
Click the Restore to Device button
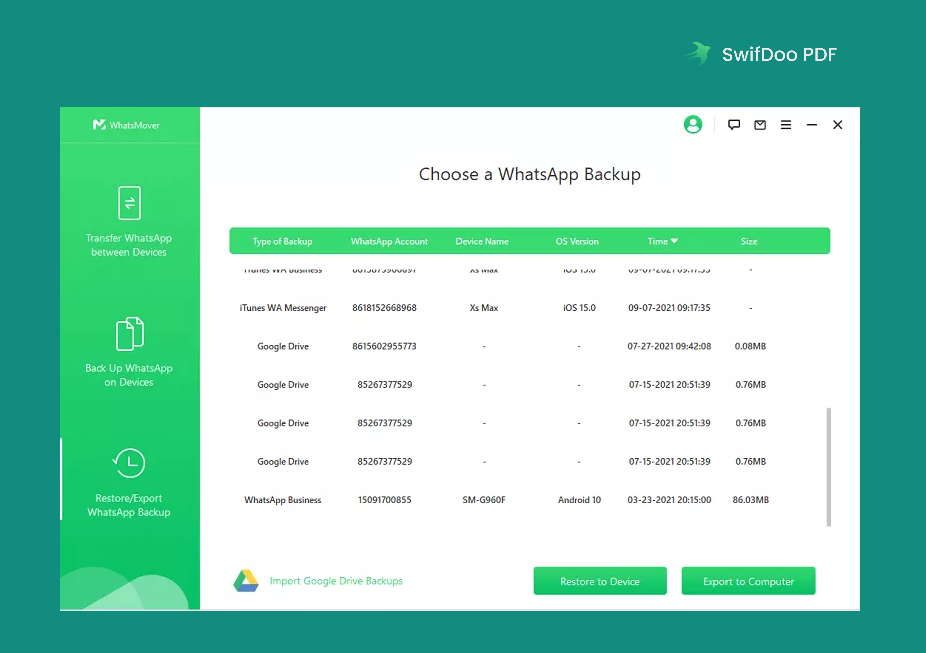(x=600, y=581)
